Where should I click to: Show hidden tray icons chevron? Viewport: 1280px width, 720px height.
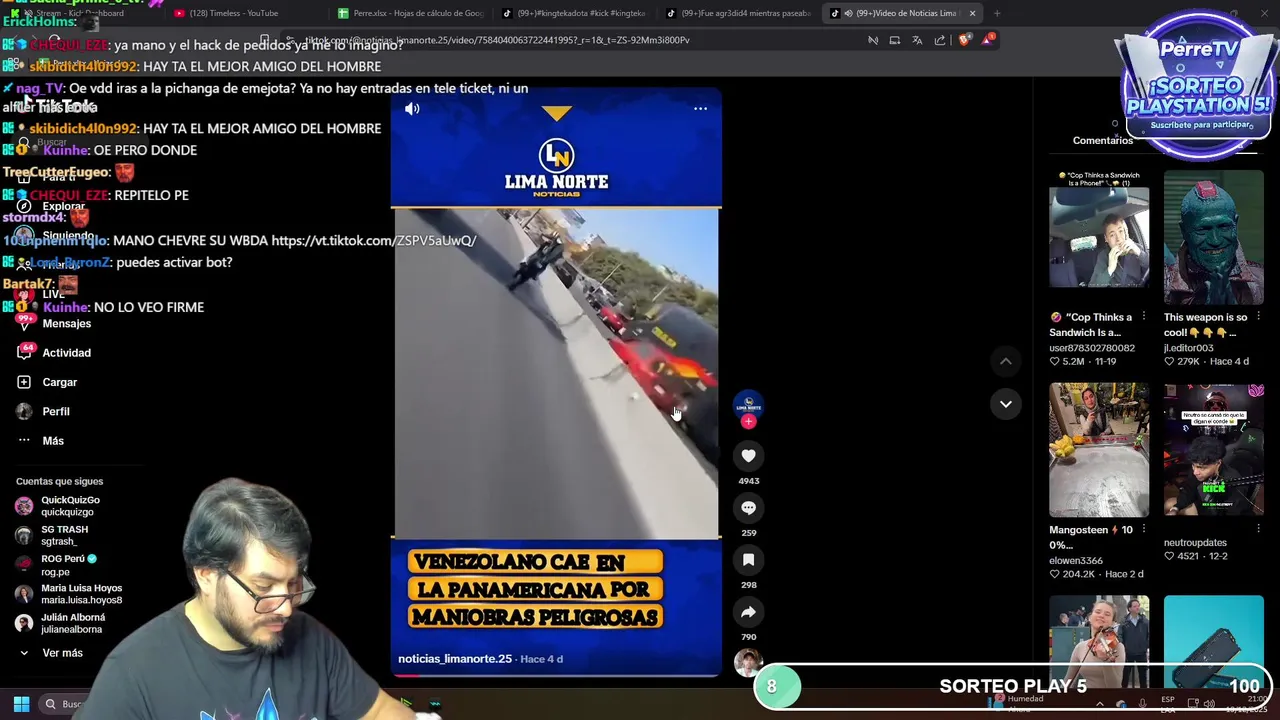[1100, 704]
